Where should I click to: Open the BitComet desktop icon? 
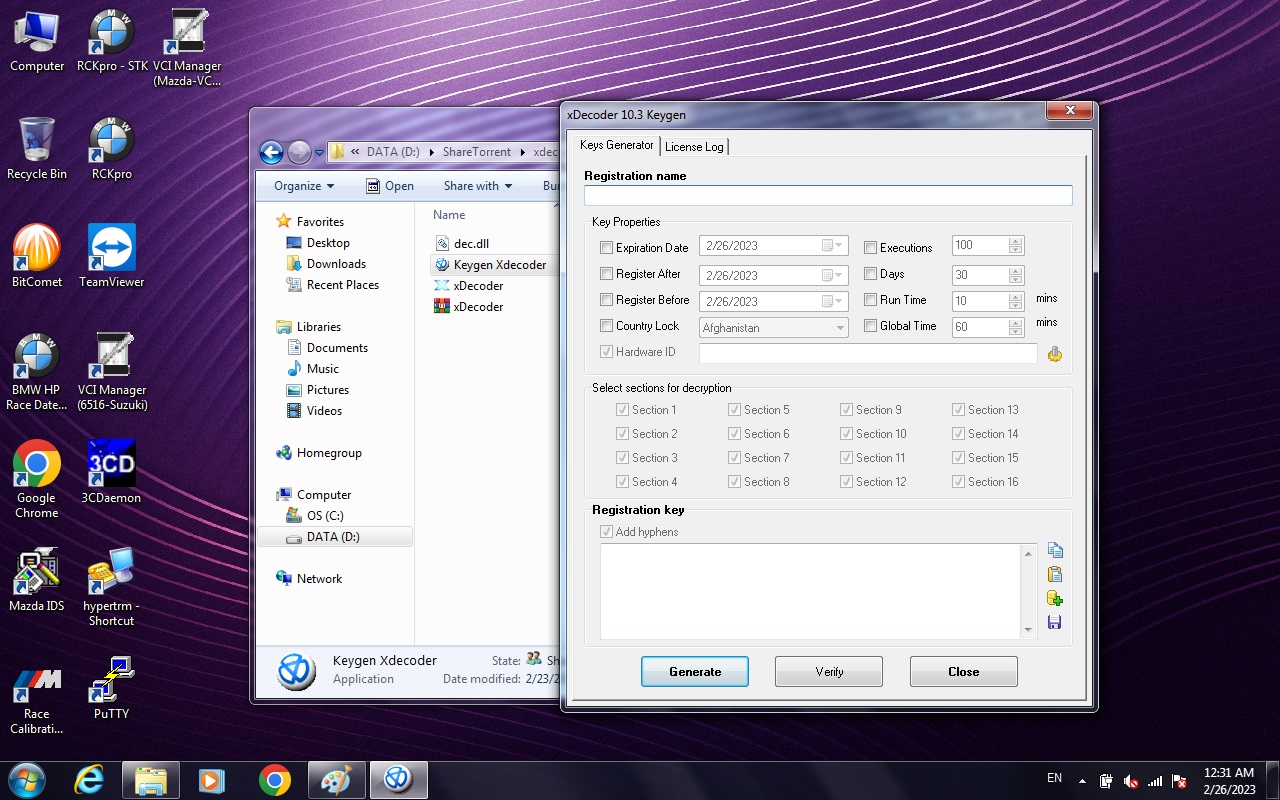coord(37,257)
